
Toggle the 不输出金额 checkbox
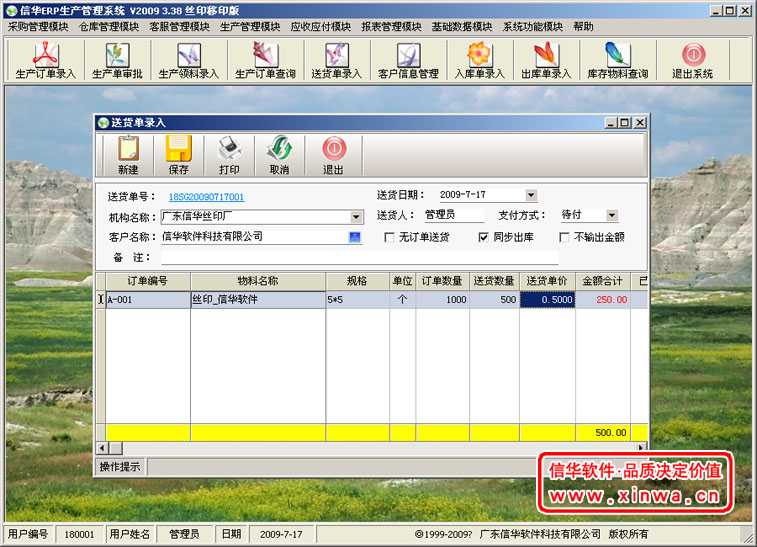click(565, 237)
